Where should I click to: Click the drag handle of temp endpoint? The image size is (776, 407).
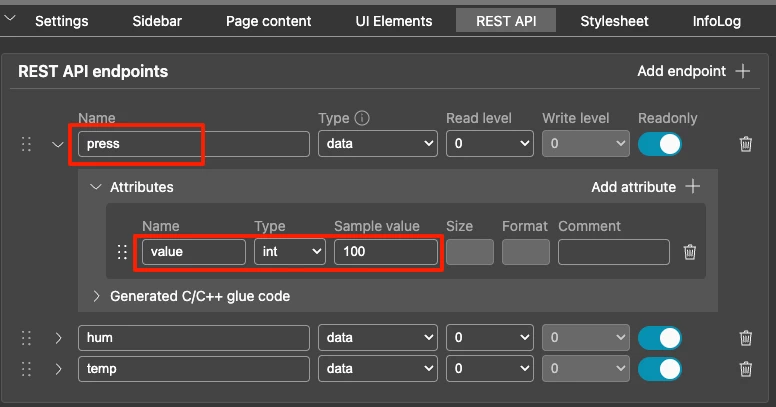(x=27, y=369)
